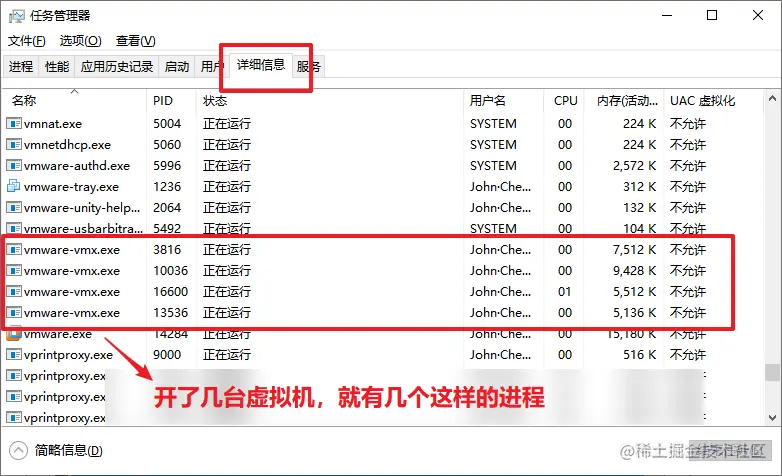Screen dimensions: 782x476
Task: Click PID value 16600
Action: click(171, 291)
